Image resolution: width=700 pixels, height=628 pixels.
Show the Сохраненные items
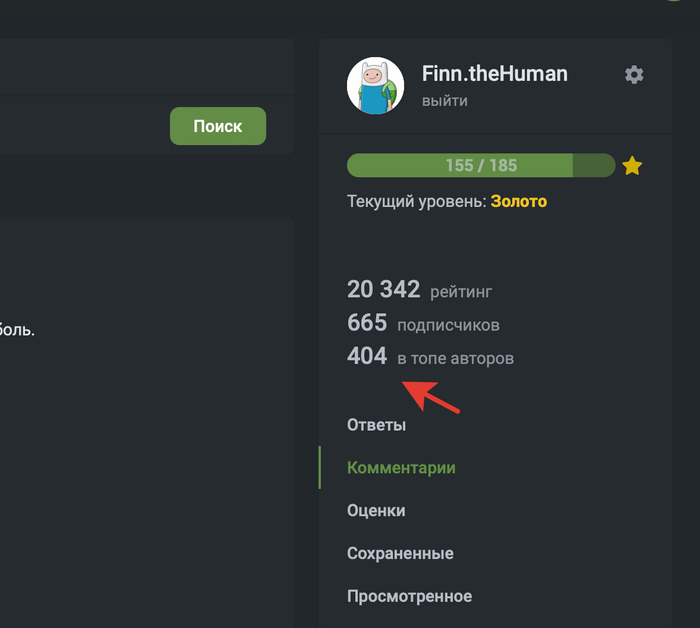click(400, 553)
